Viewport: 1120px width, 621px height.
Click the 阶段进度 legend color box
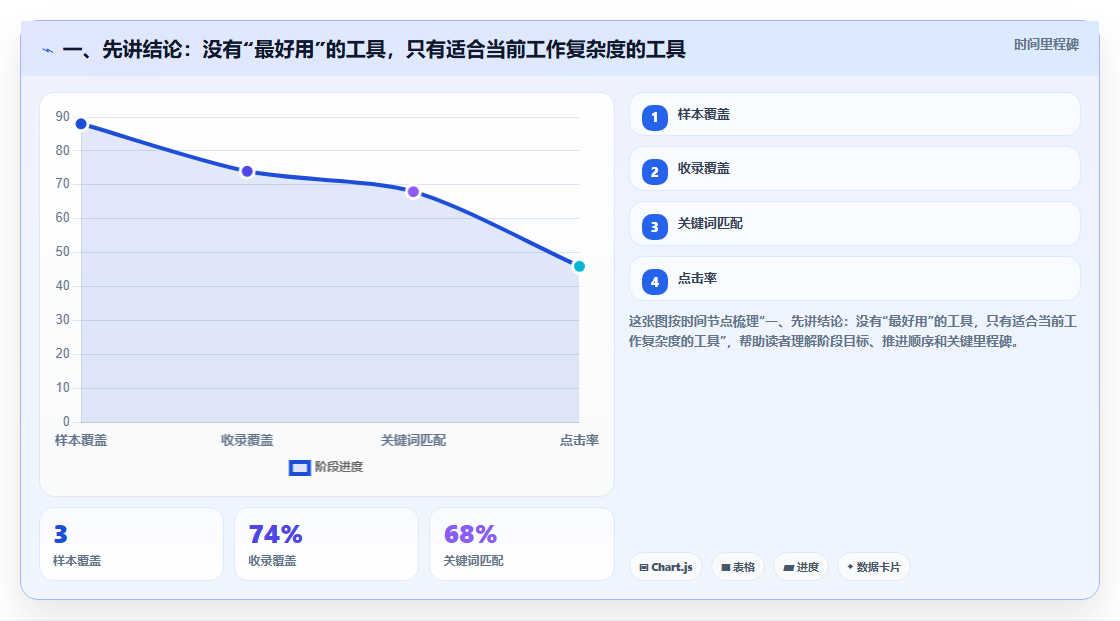[x=299, y=468]
